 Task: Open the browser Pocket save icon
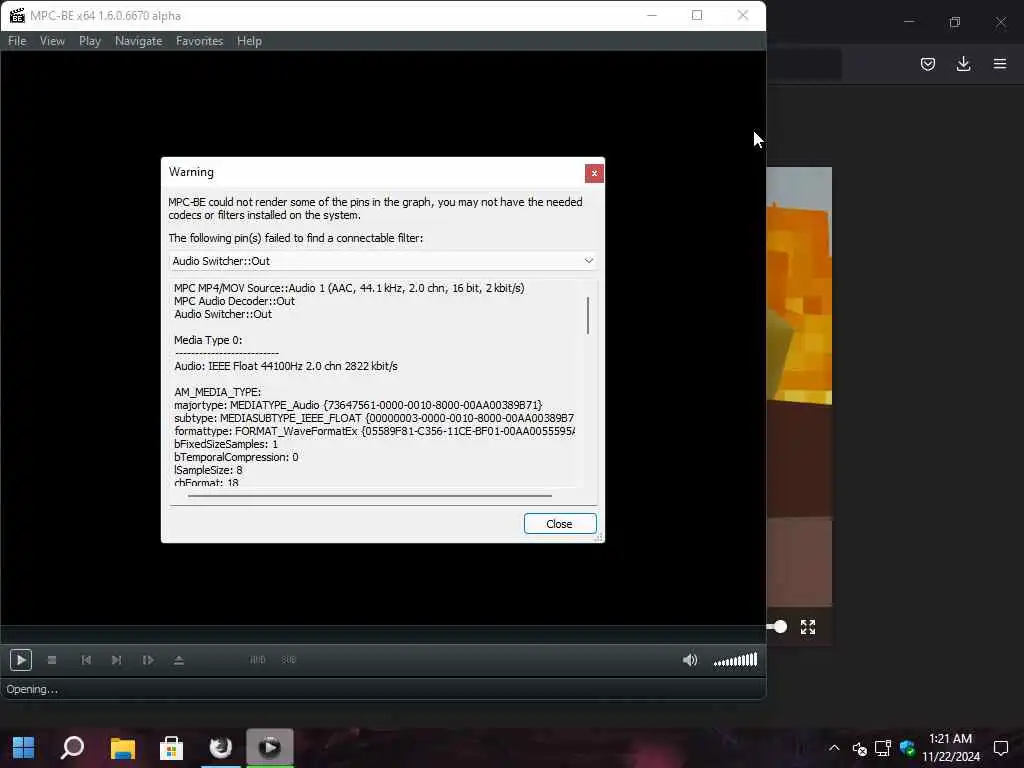point(927,64)
